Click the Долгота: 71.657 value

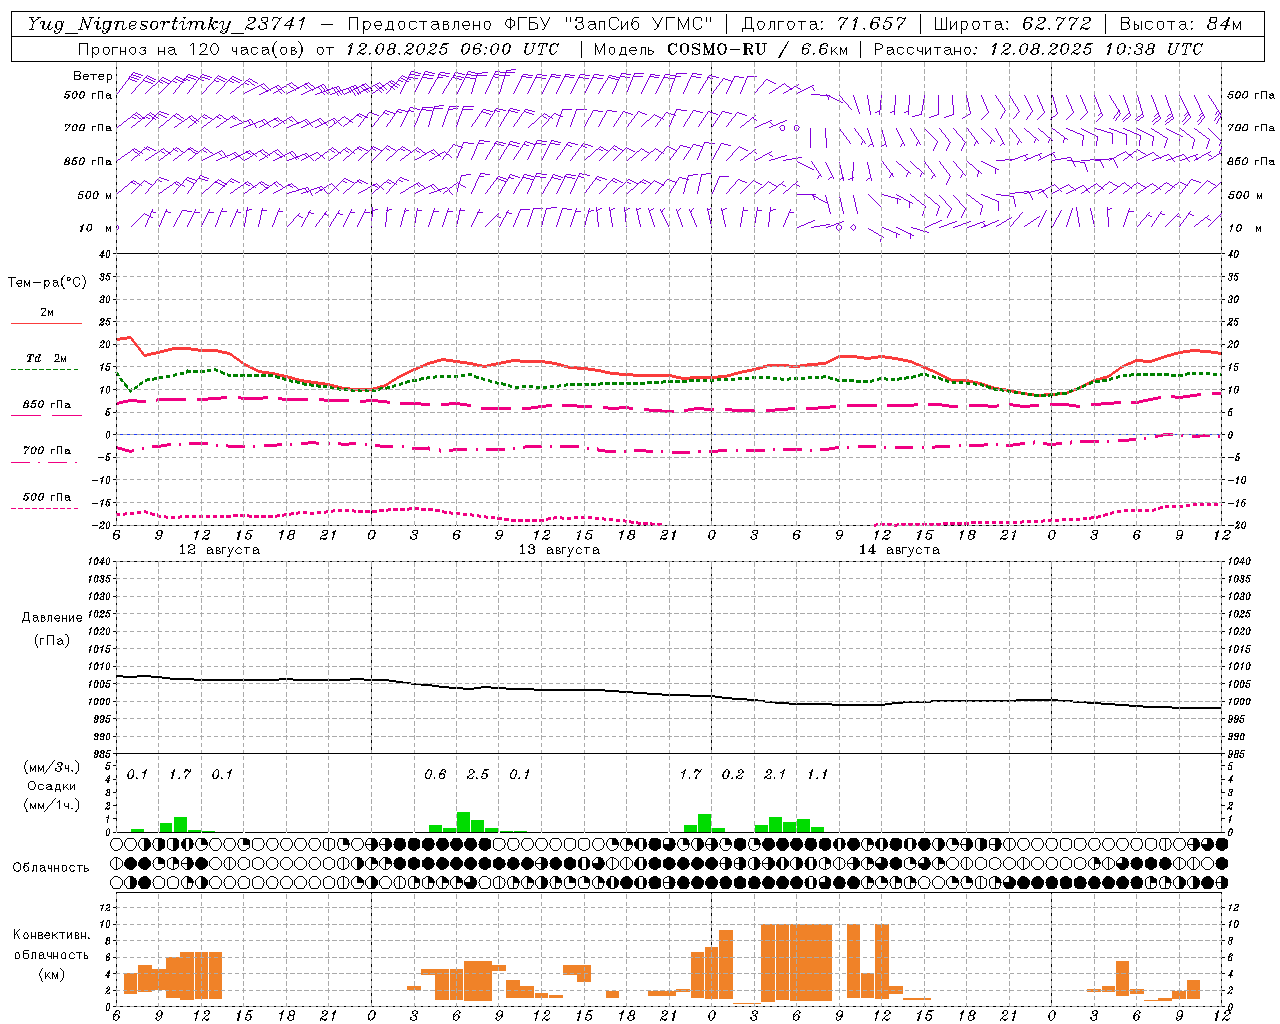point(824,24)
